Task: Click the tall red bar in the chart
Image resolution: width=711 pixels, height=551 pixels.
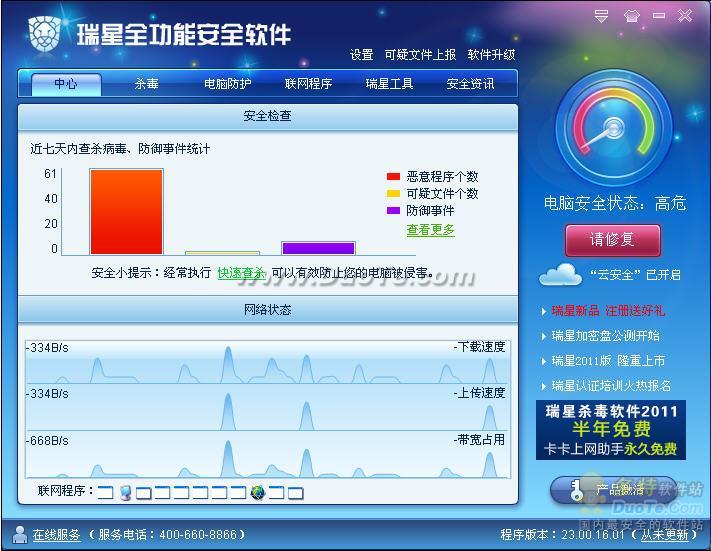Action: [127, 212]
